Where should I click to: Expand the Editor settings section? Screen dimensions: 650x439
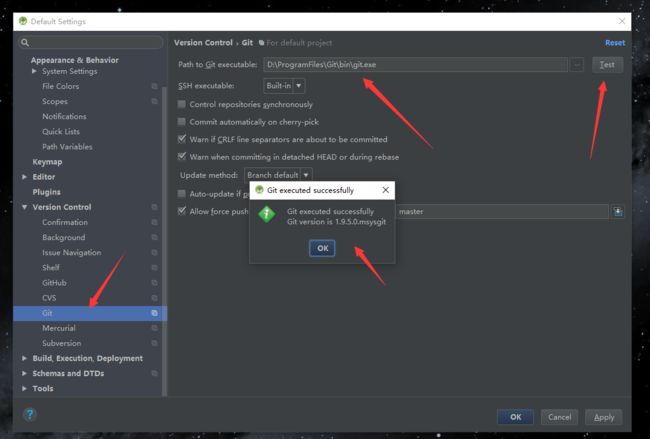click(x=24, y=177)
